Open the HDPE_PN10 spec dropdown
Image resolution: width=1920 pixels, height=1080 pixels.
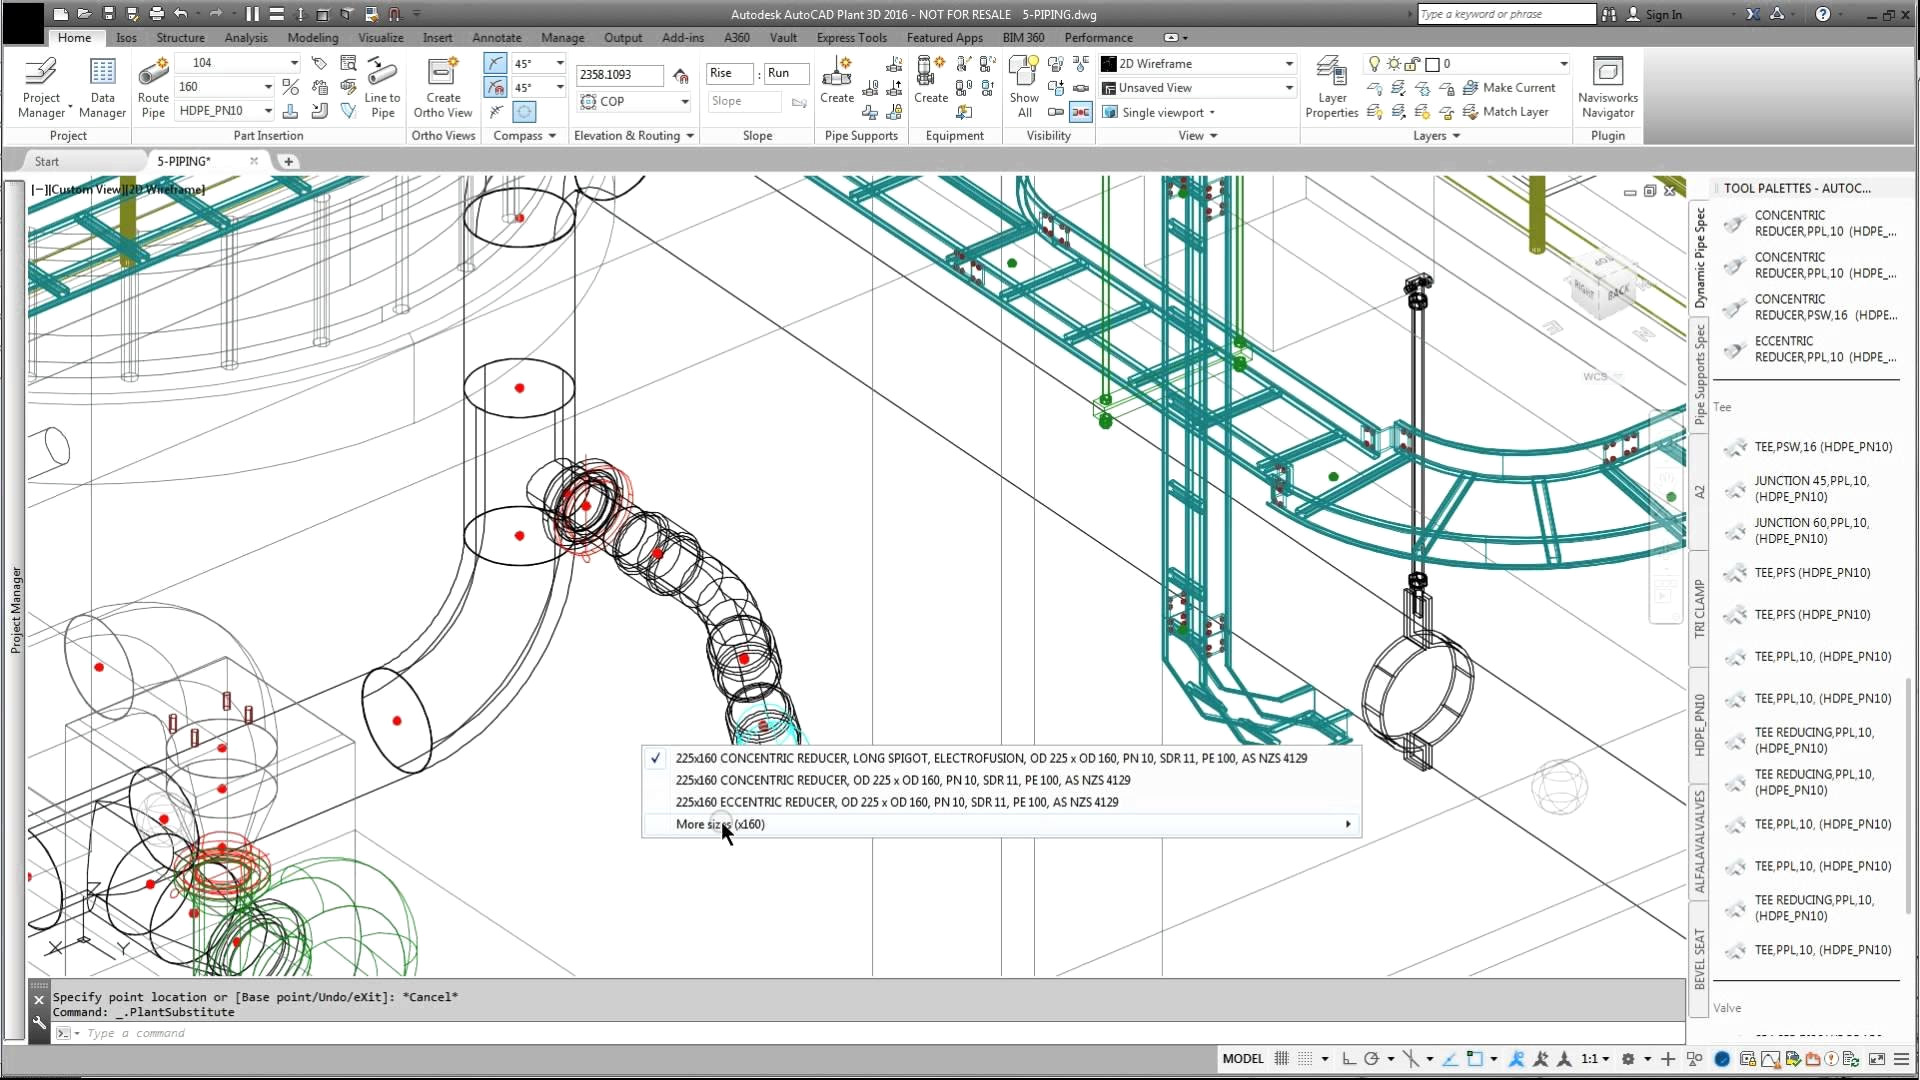(x=268, y=111)
